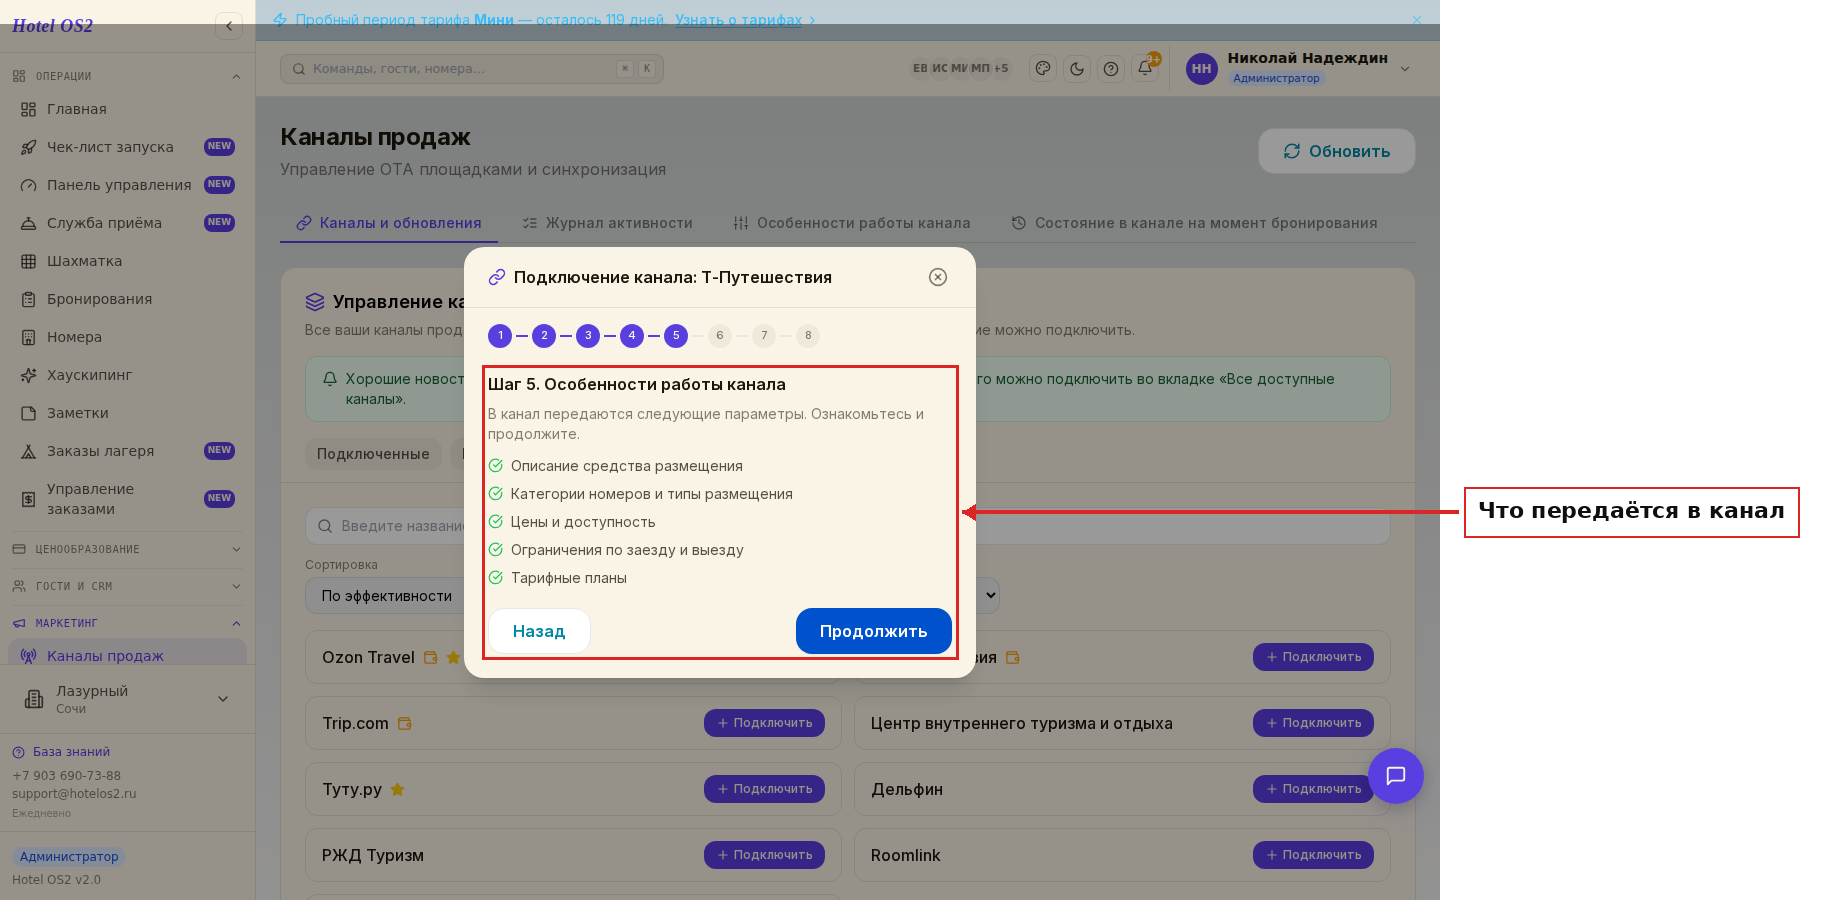Screen dimensions: 1823x900
Task: Click the Управление заказами icon
Action: (29, 499)
